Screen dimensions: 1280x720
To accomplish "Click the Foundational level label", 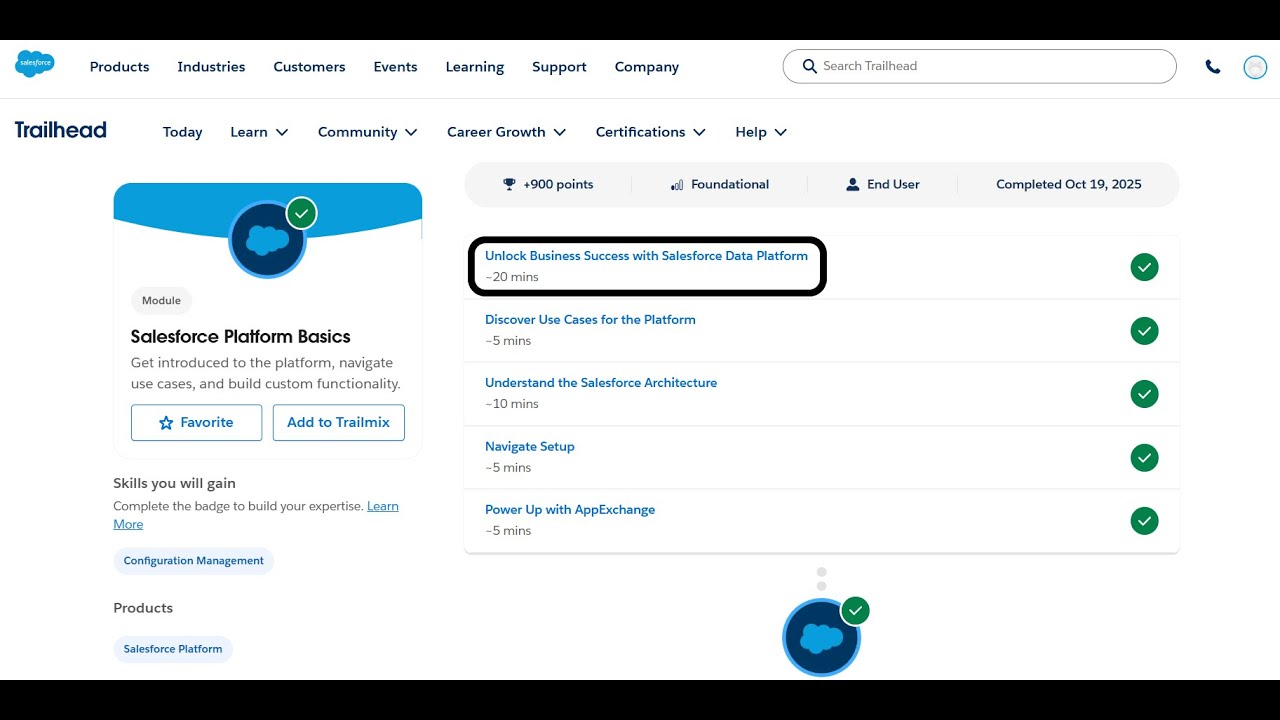I will tap(730, 184).
